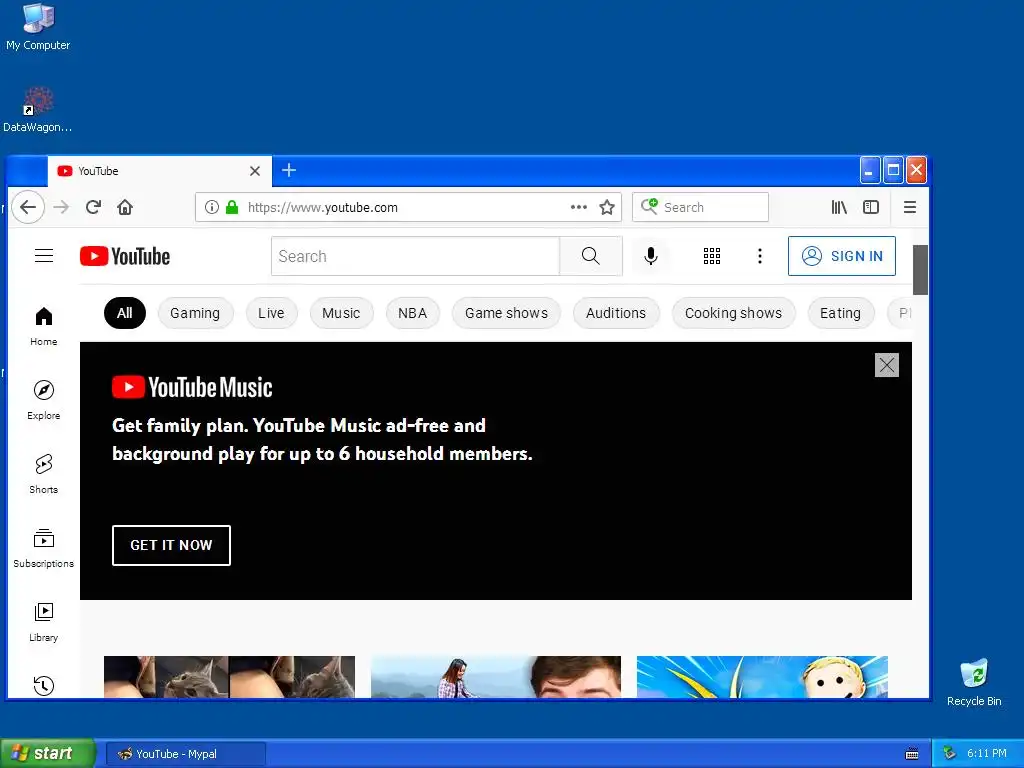Show site information icon in address bar

[x=212, y=207]
